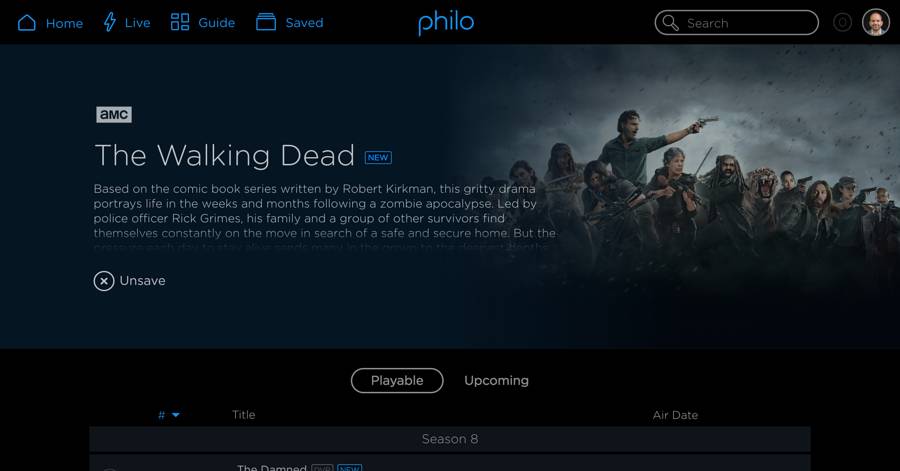The width and height of the screenshot is (900, 471).
Task: Click the dim circular icon beside the avatar
Action: [x=842, y=23]
